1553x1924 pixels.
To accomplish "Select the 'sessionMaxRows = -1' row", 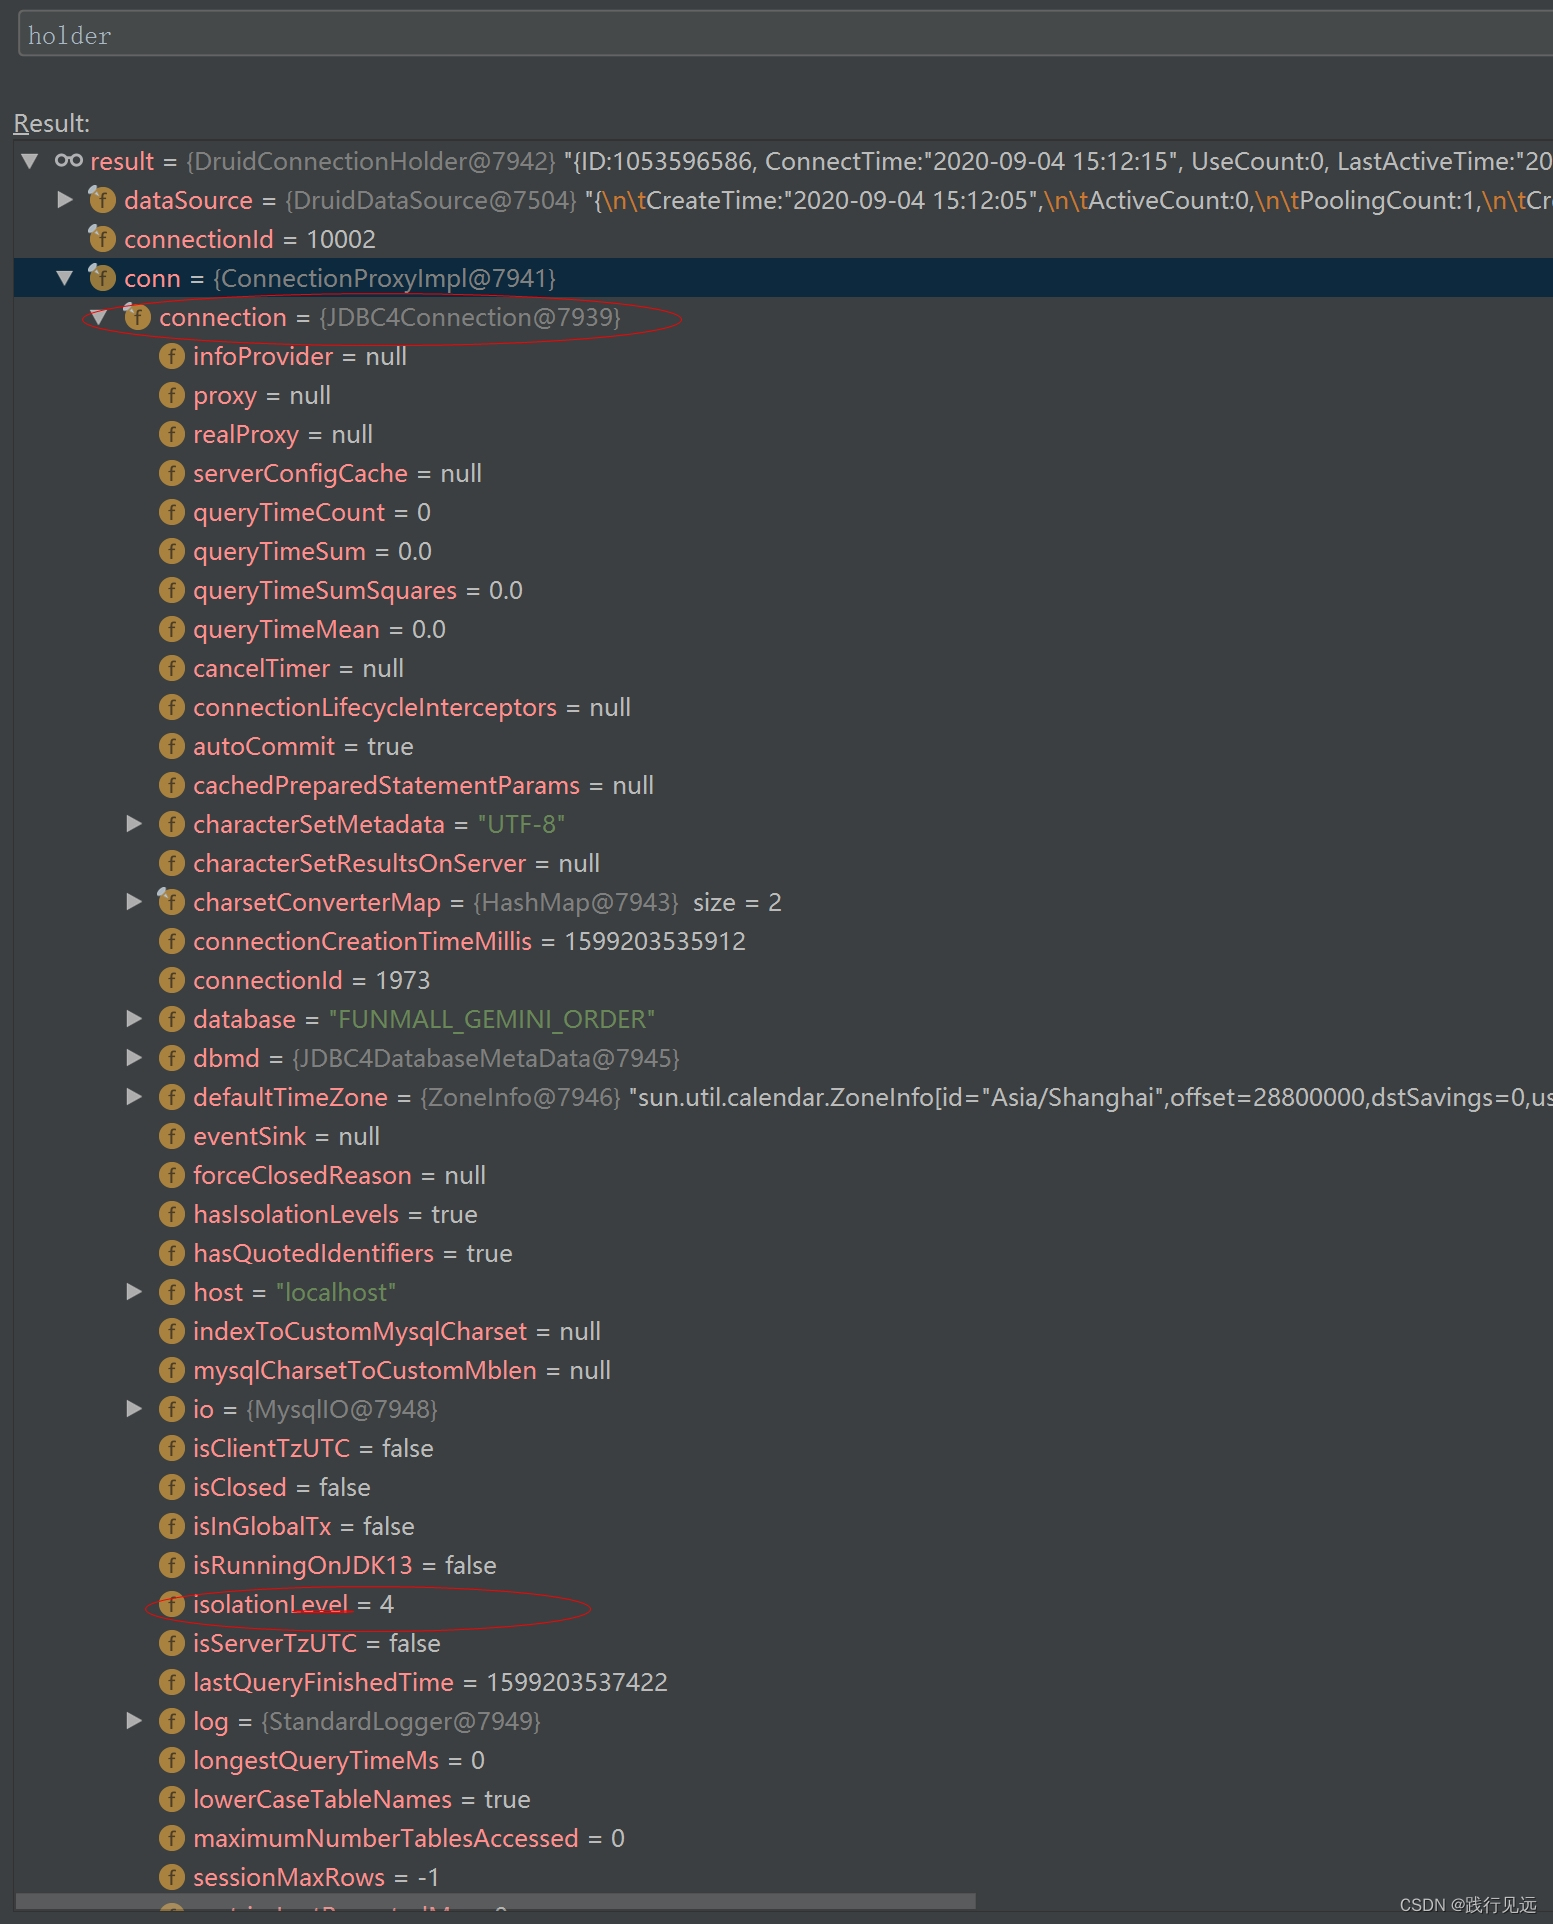I will point(783,1877).
